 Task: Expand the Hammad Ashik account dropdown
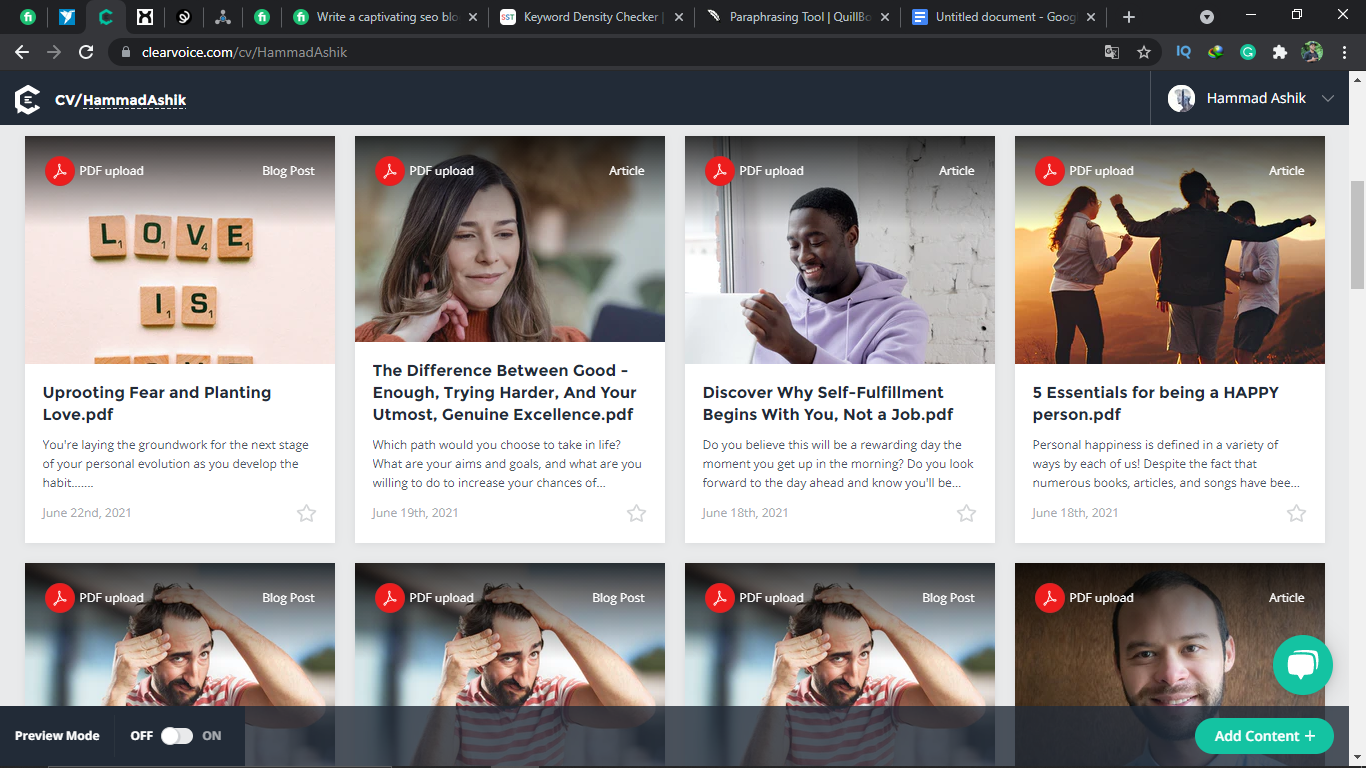pyautogui.click(x=1328, y=98)
